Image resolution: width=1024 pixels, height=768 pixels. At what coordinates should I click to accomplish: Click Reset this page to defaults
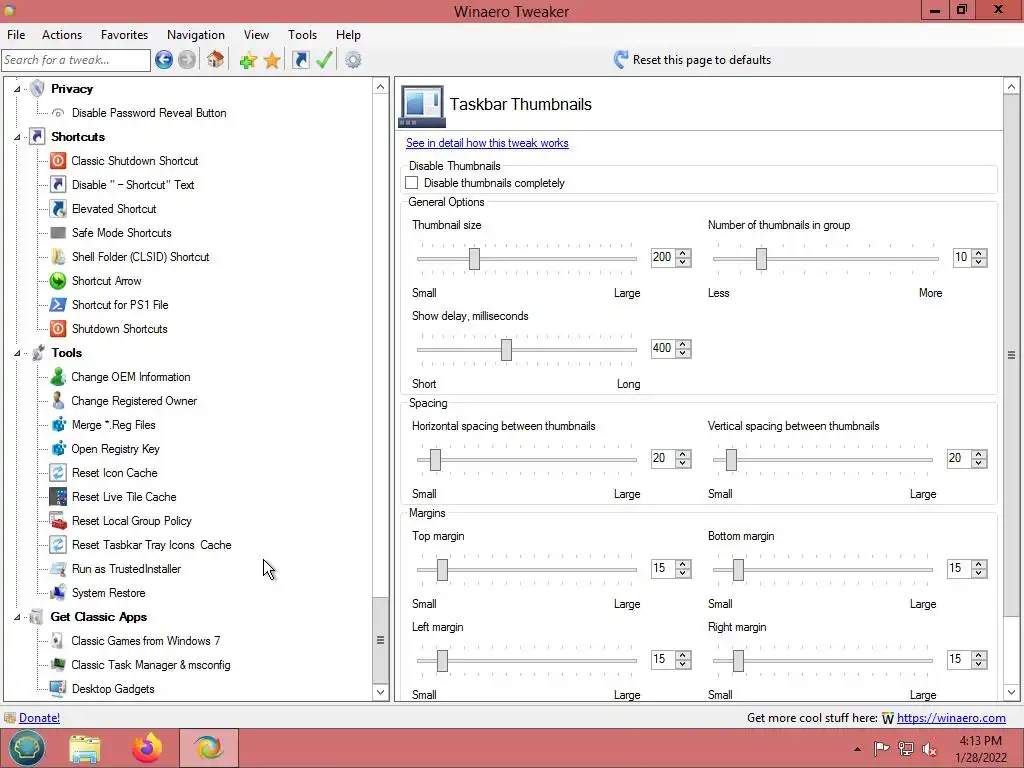(x=692, y=60)
